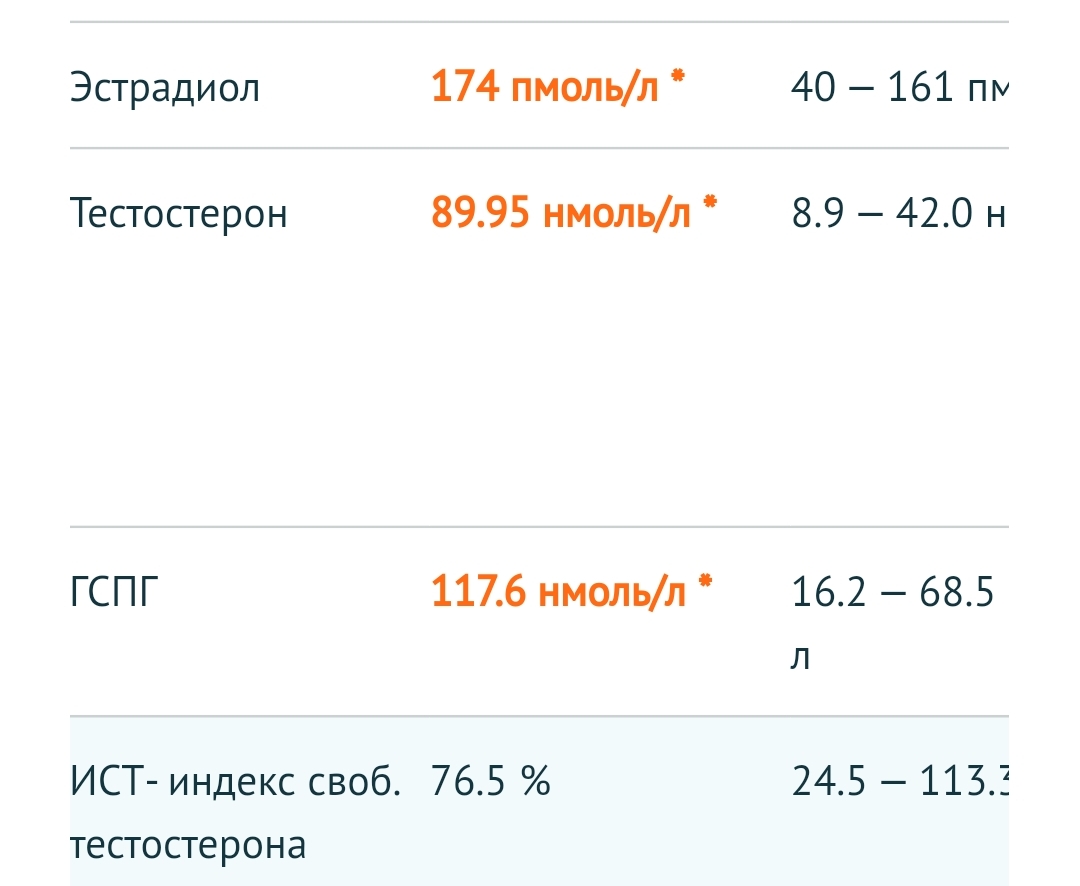
Task: Select the 89.95 нмоль/л testosterone result
Action: 561,213
